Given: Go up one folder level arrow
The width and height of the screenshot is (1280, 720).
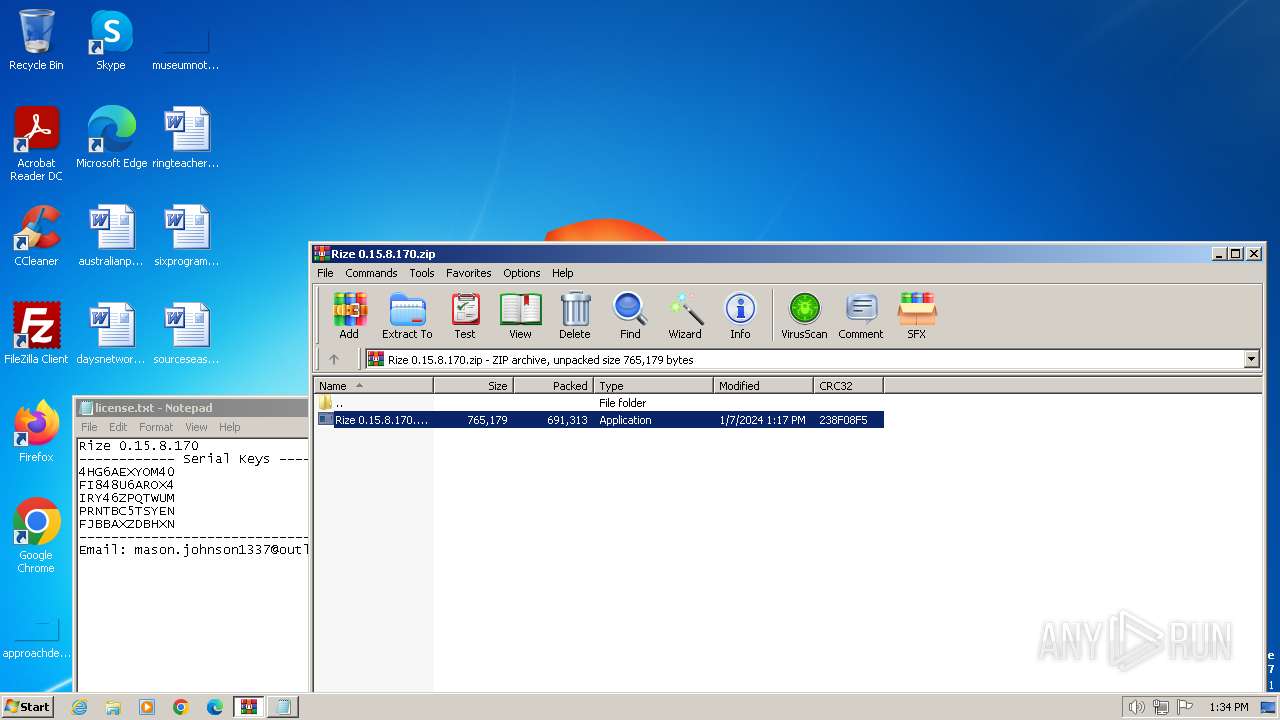Looking at the screenshot, I should 334,359.
